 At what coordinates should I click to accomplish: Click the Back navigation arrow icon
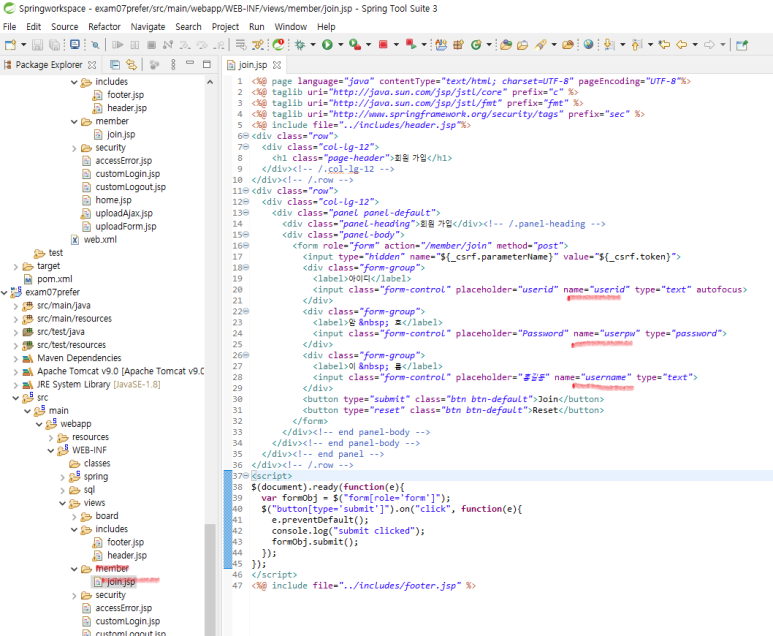682,45
